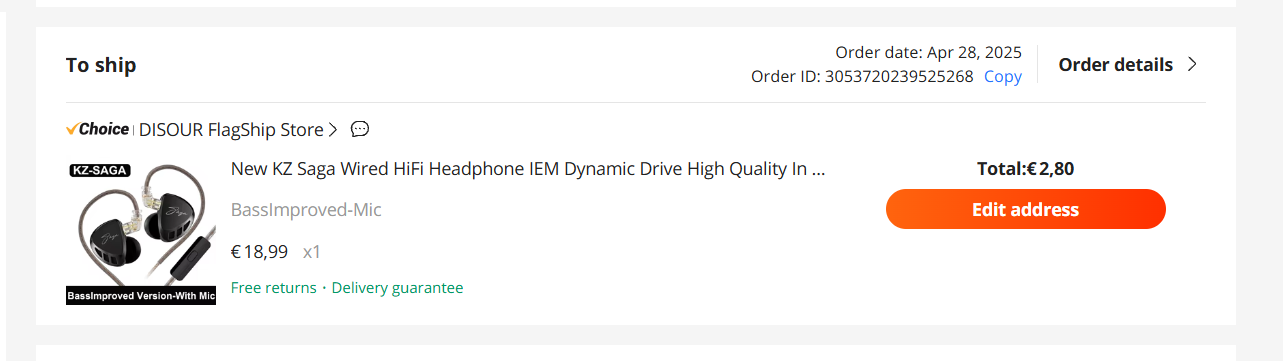Click the Total: €2,80 amount
1283x361 pixels.
[x=1026, y=169]
